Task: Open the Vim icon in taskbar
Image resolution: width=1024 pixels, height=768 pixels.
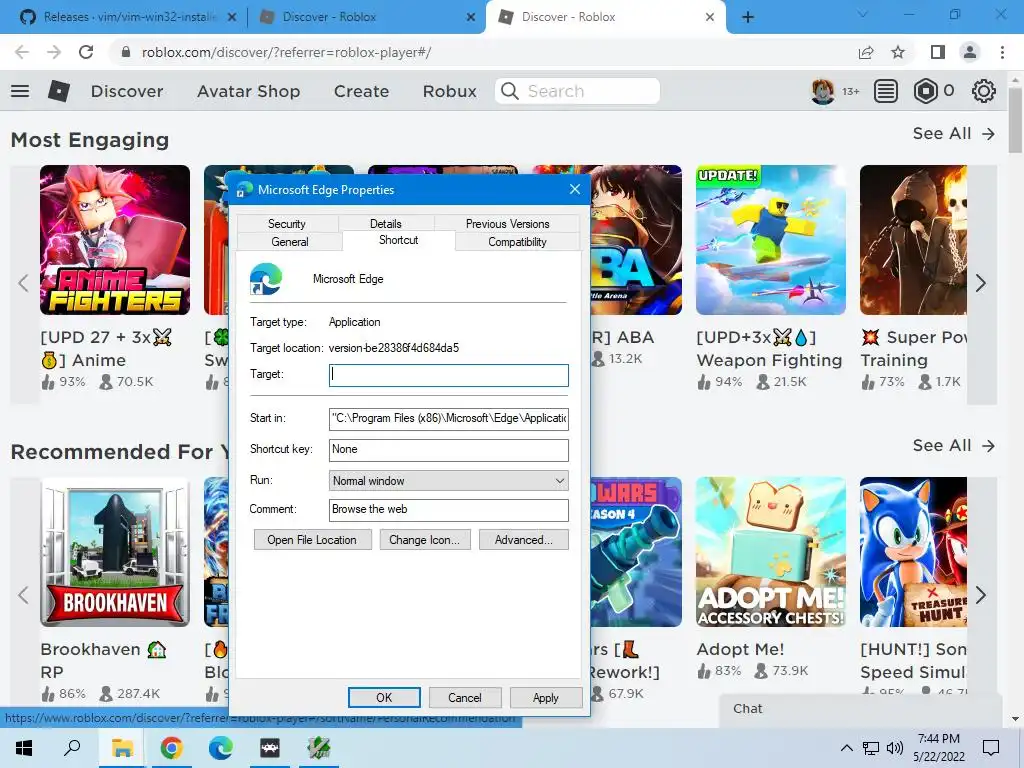Action: (x=319, y=748)
